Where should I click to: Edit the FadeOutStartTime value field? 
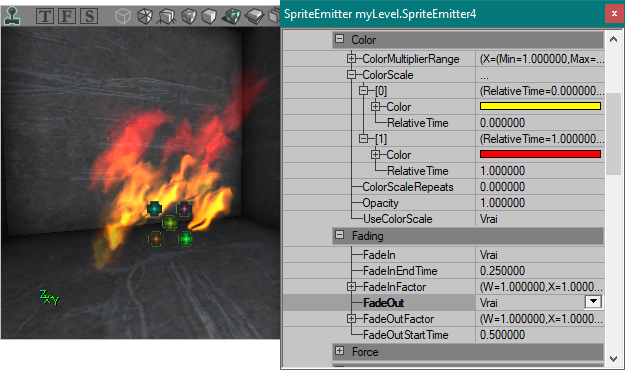540,335
